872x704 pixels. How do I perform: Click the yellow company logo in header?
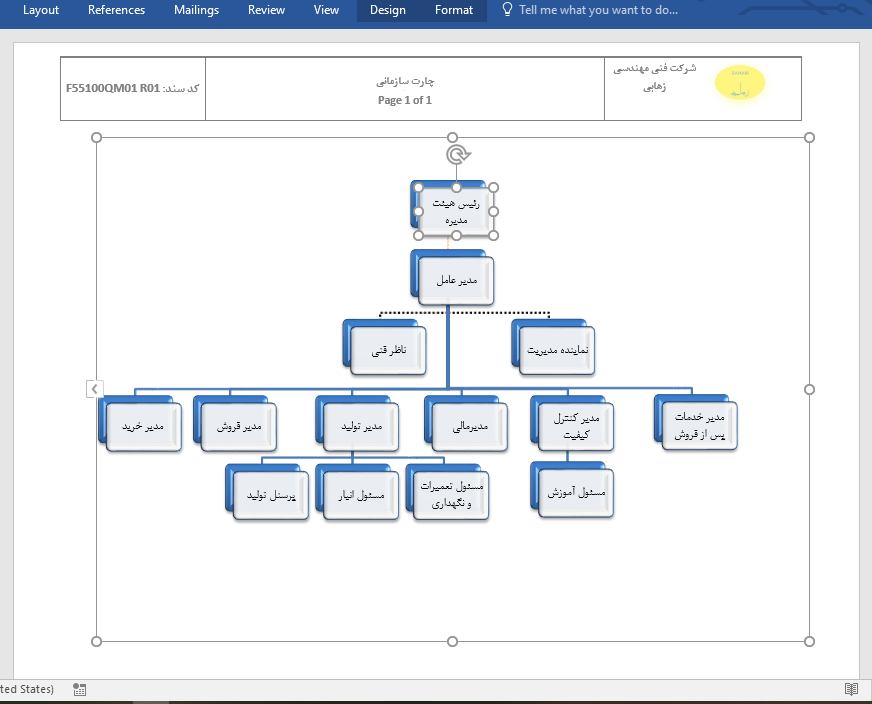pyautogui.click(x=740, y=85)
